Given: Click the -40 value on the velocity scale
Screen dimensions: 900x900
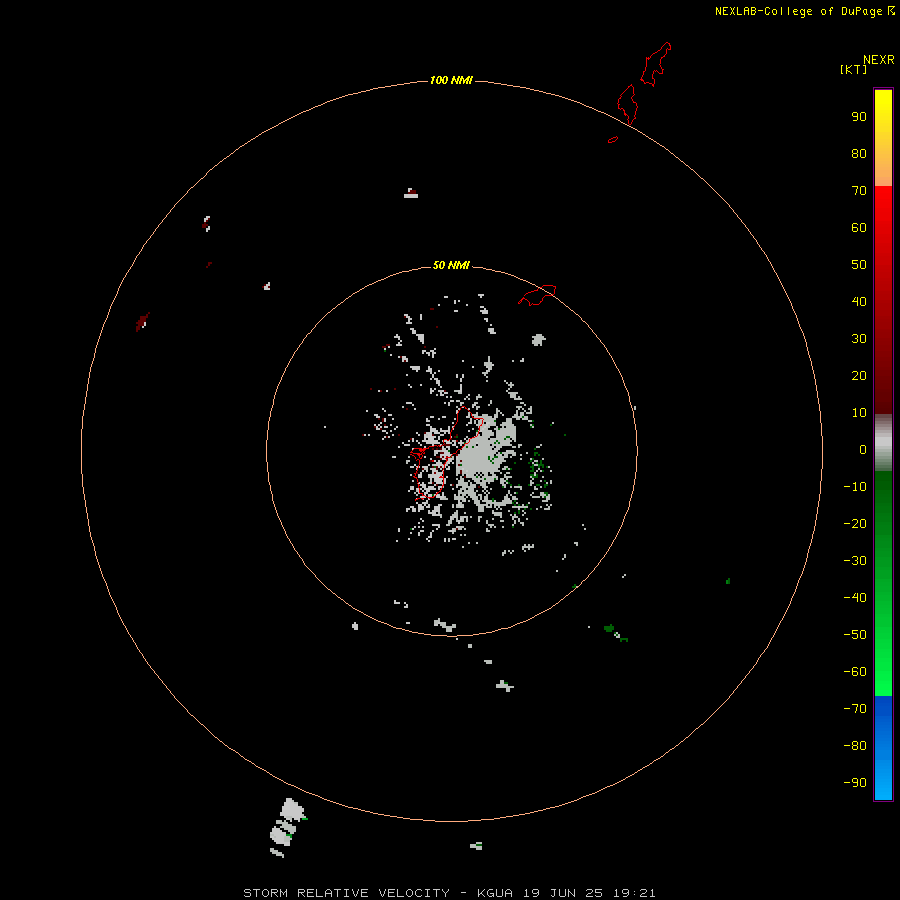Looking at the screenshot, I should [855, 598].
